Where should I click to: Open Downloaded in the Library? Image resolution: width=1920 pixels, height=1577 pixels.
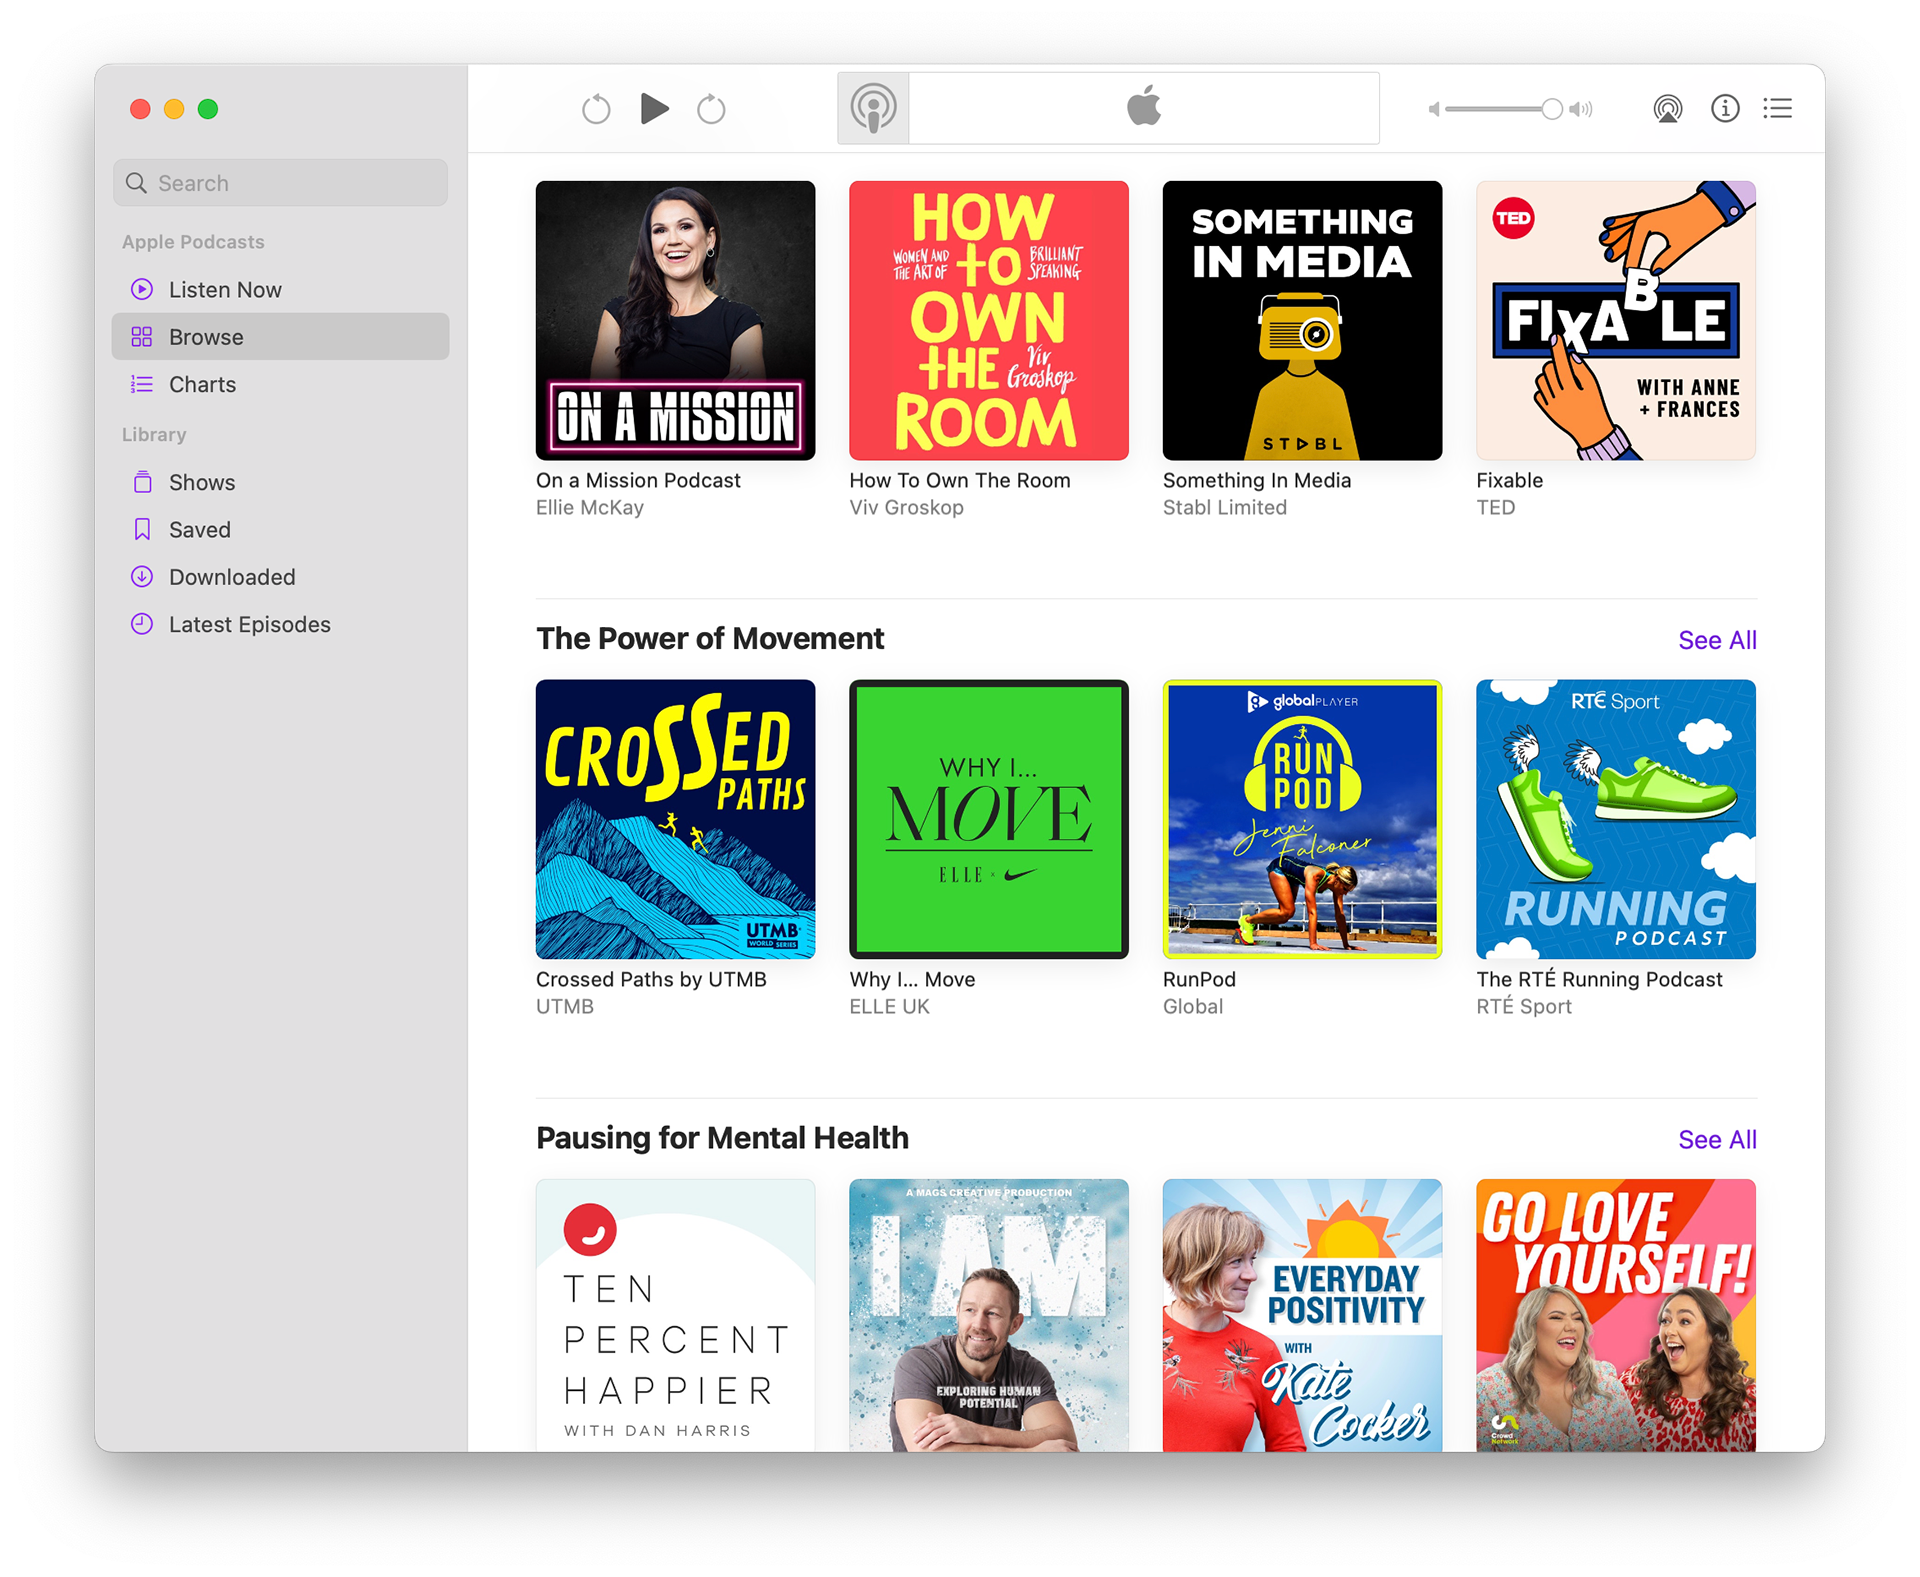point(280,577)
